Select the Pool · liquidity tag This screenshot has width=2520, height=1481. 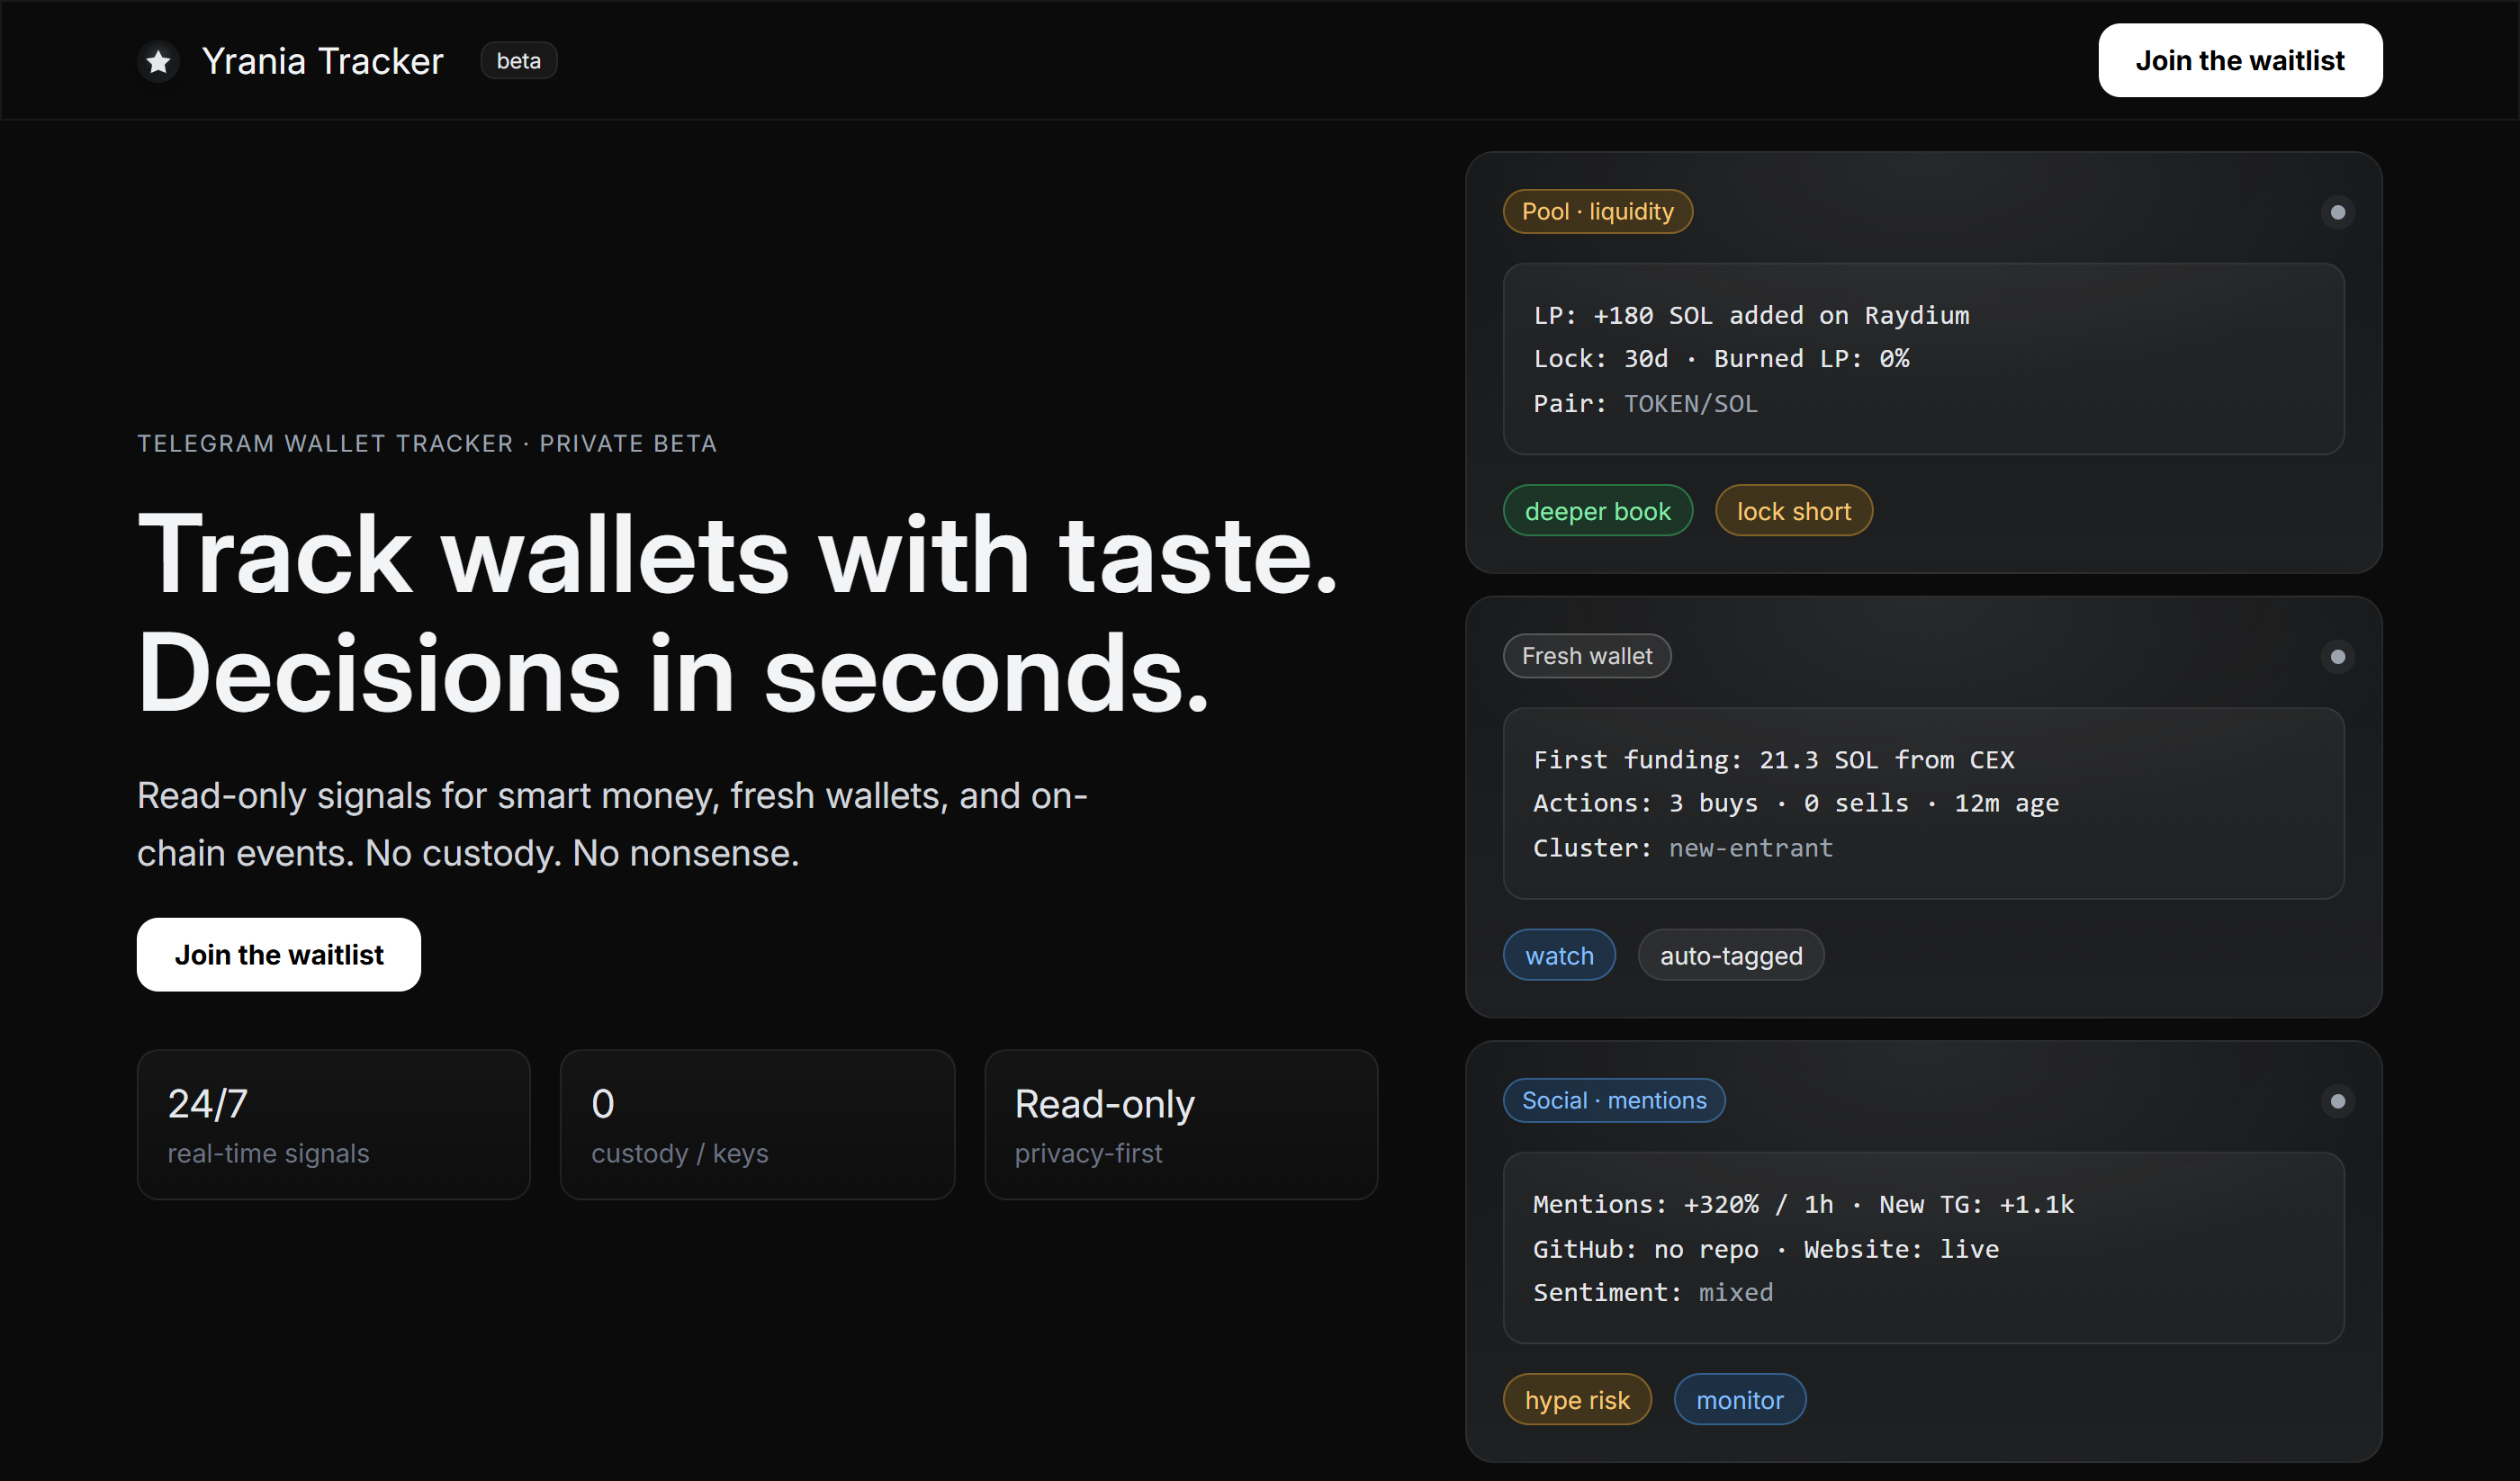(x=1597, y=212)
